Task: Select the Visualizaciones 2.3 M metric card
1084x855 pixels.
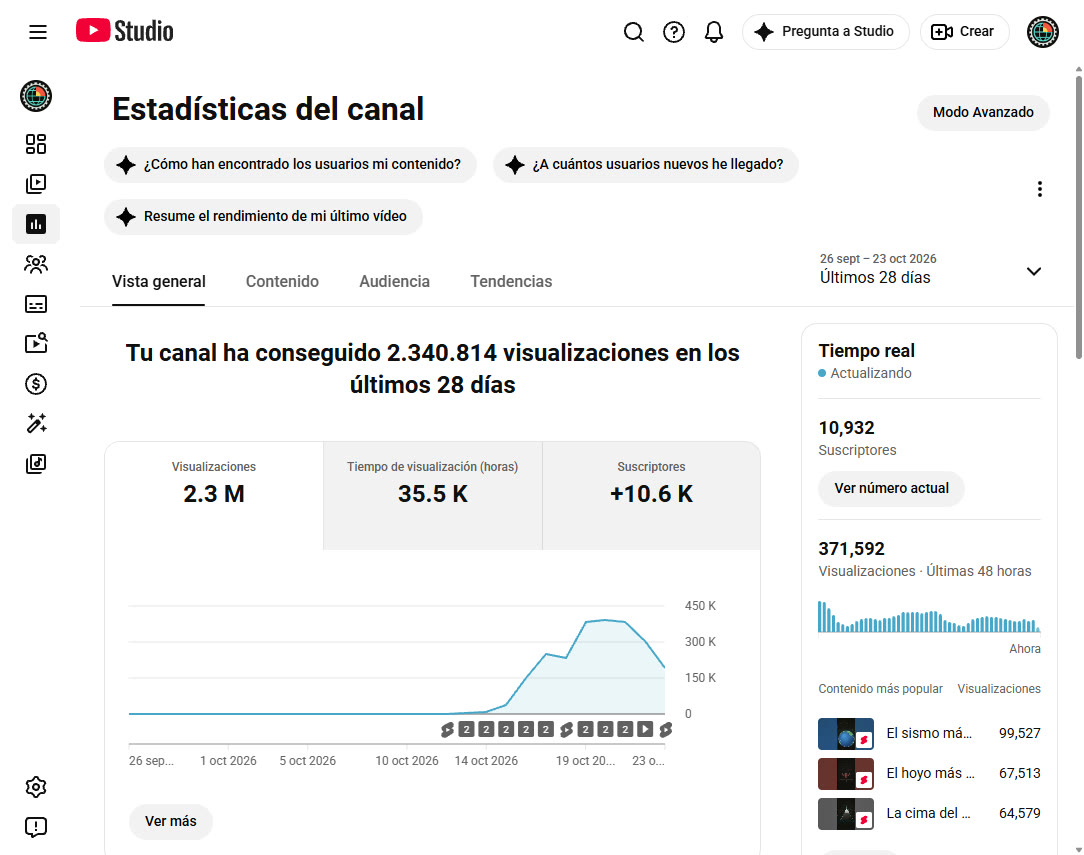Action: [214, 496]
